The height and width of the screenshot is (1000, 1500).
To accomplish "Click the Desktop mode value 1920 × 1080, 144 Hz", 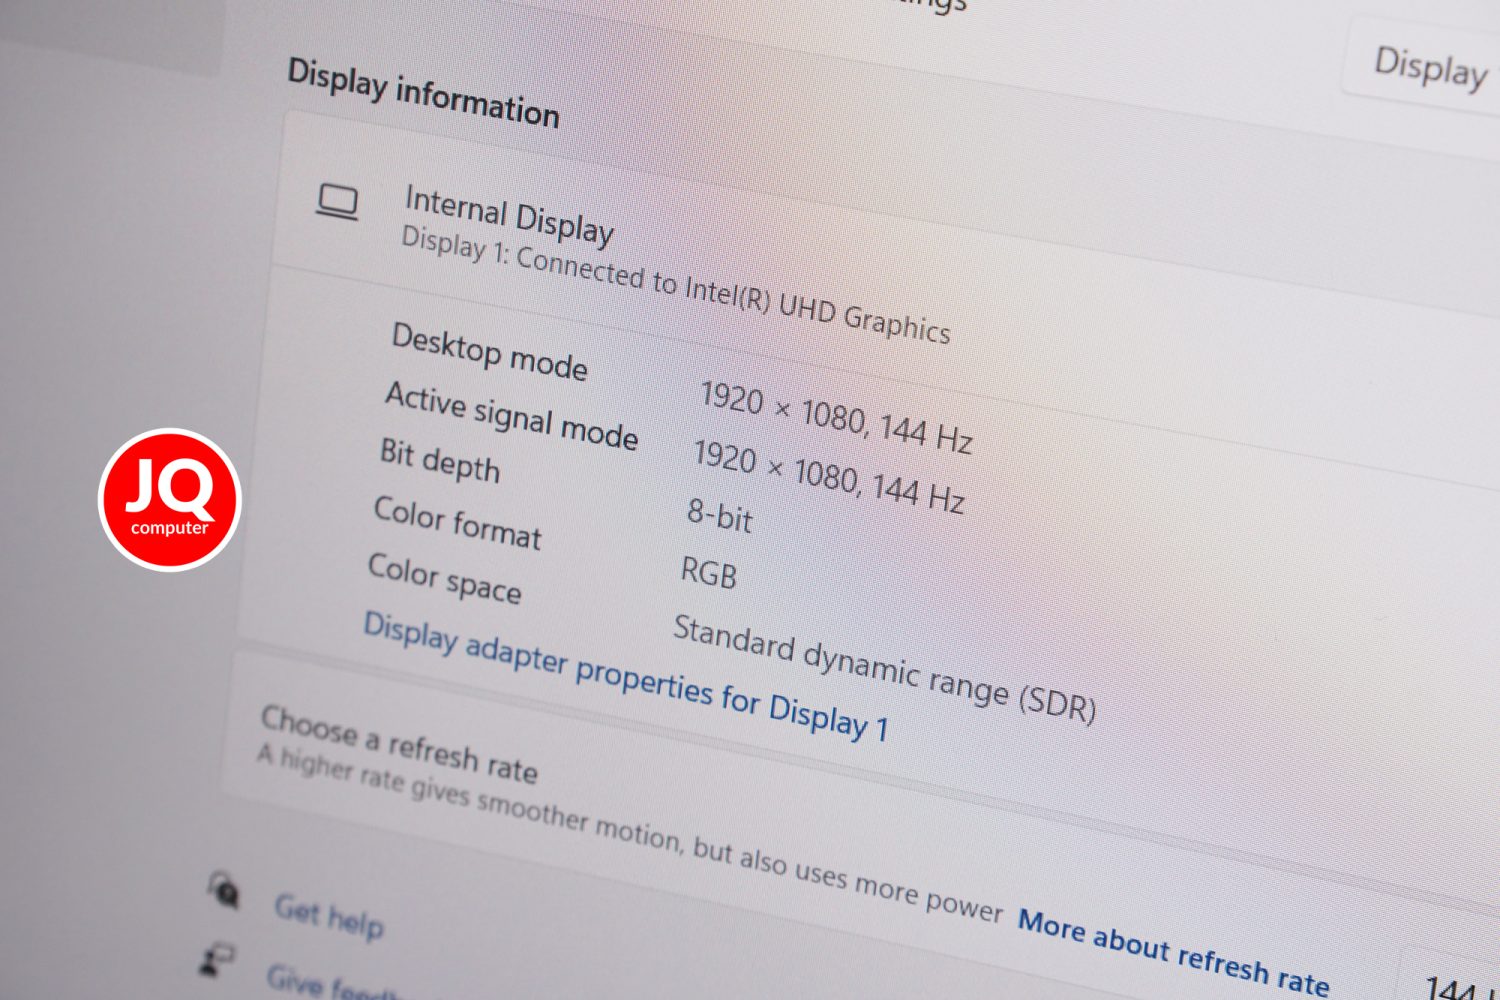I will click(836, 416).
